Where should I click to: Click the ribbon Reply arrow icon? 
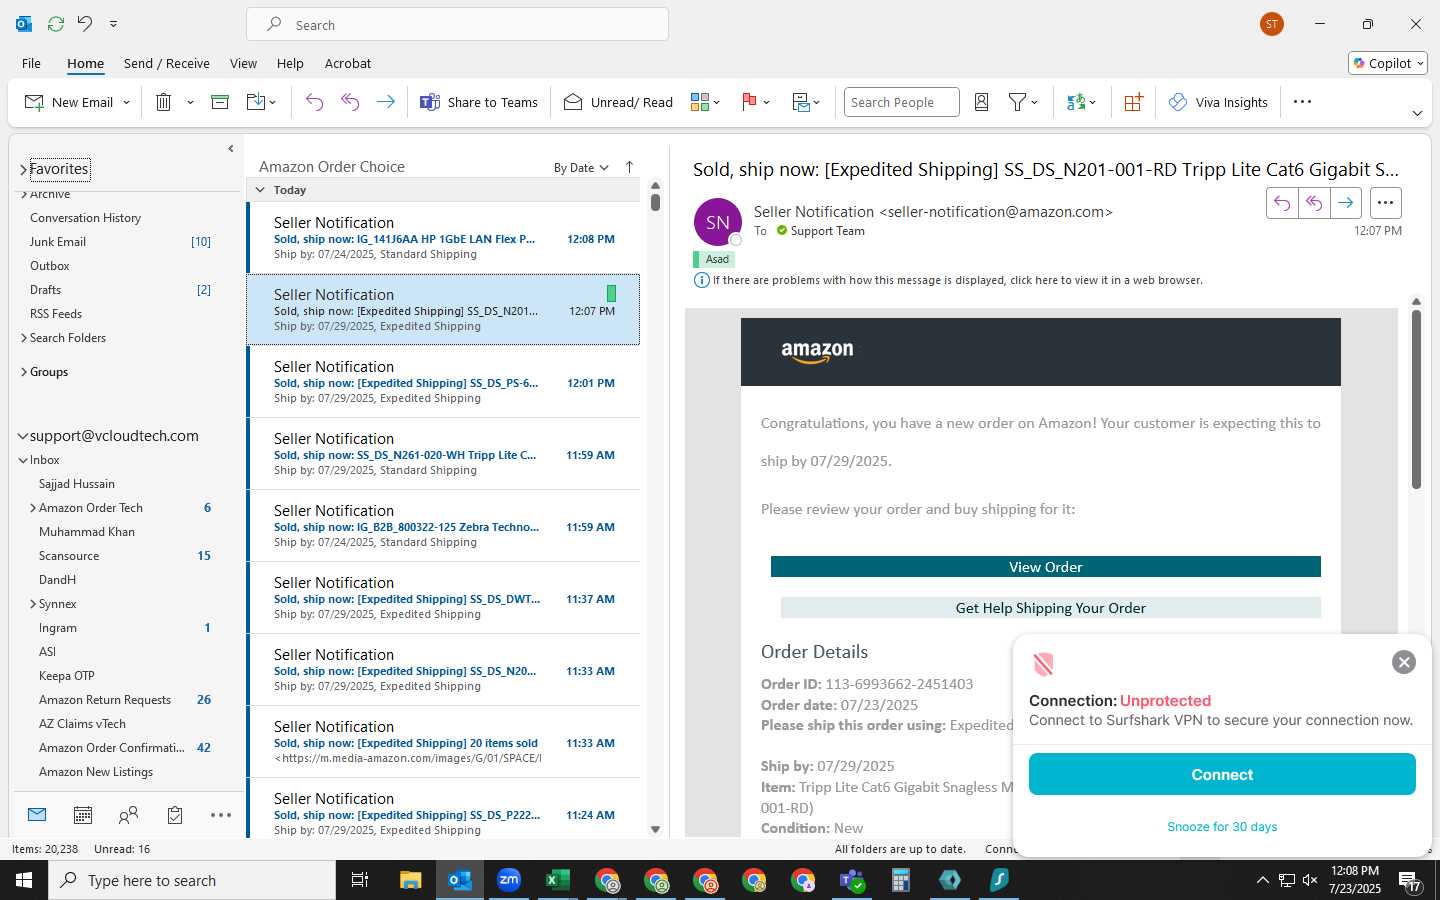315,102
